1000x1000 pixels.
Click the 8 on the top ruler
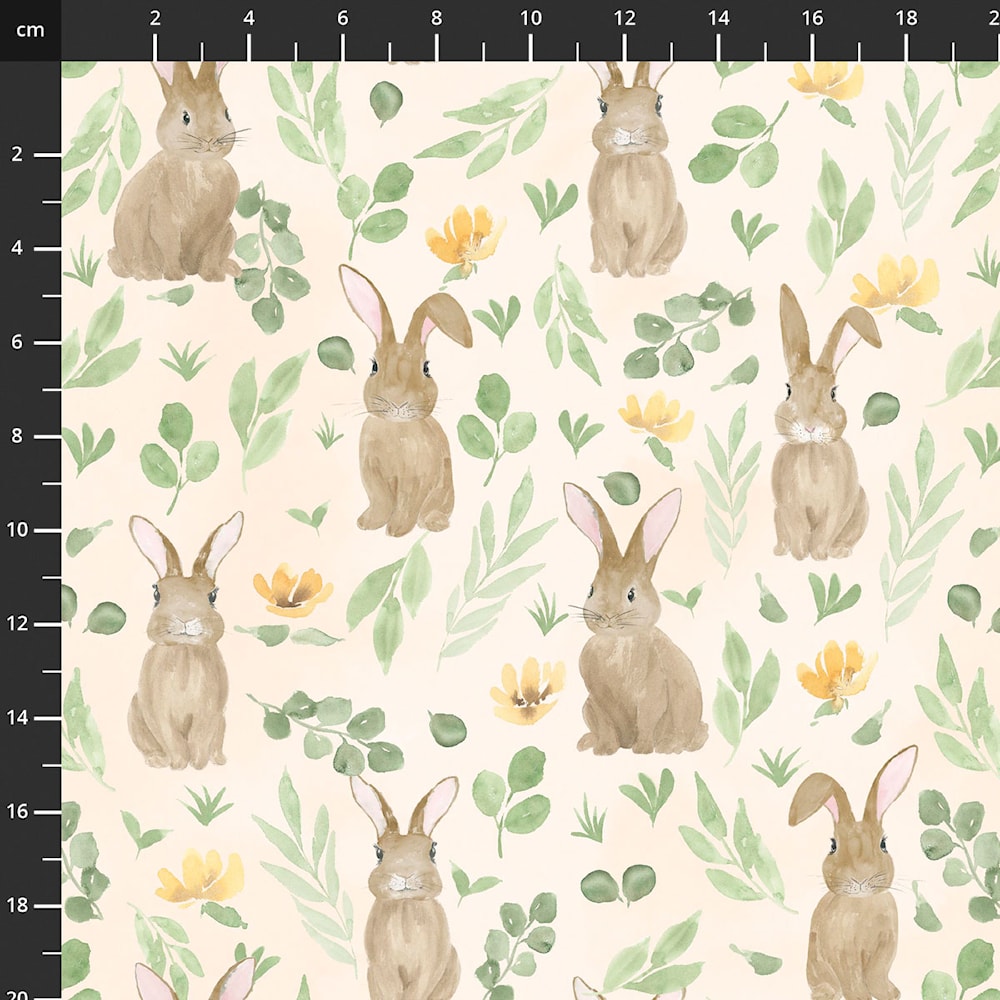(x=436, y=18)
